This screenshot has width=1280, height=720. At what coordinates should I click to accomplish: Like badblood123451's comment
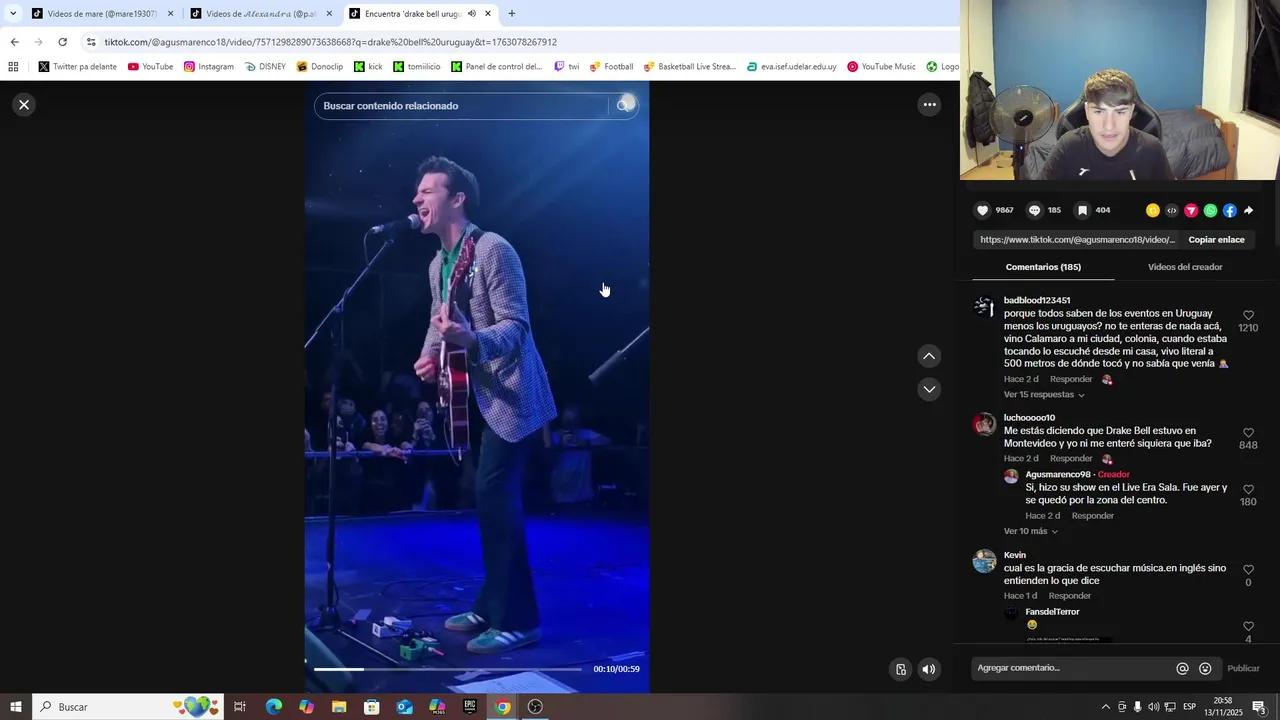click(1248, 315)
